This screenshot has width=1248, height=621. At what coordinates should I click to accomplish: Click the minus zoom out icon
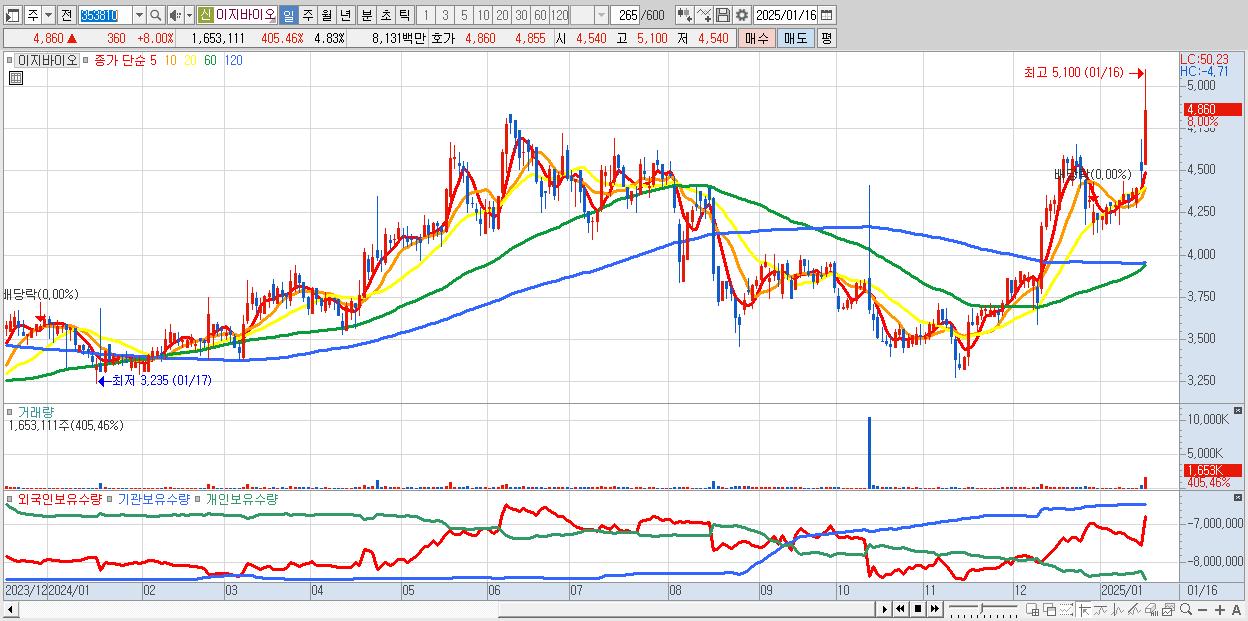coord(1202,610)
